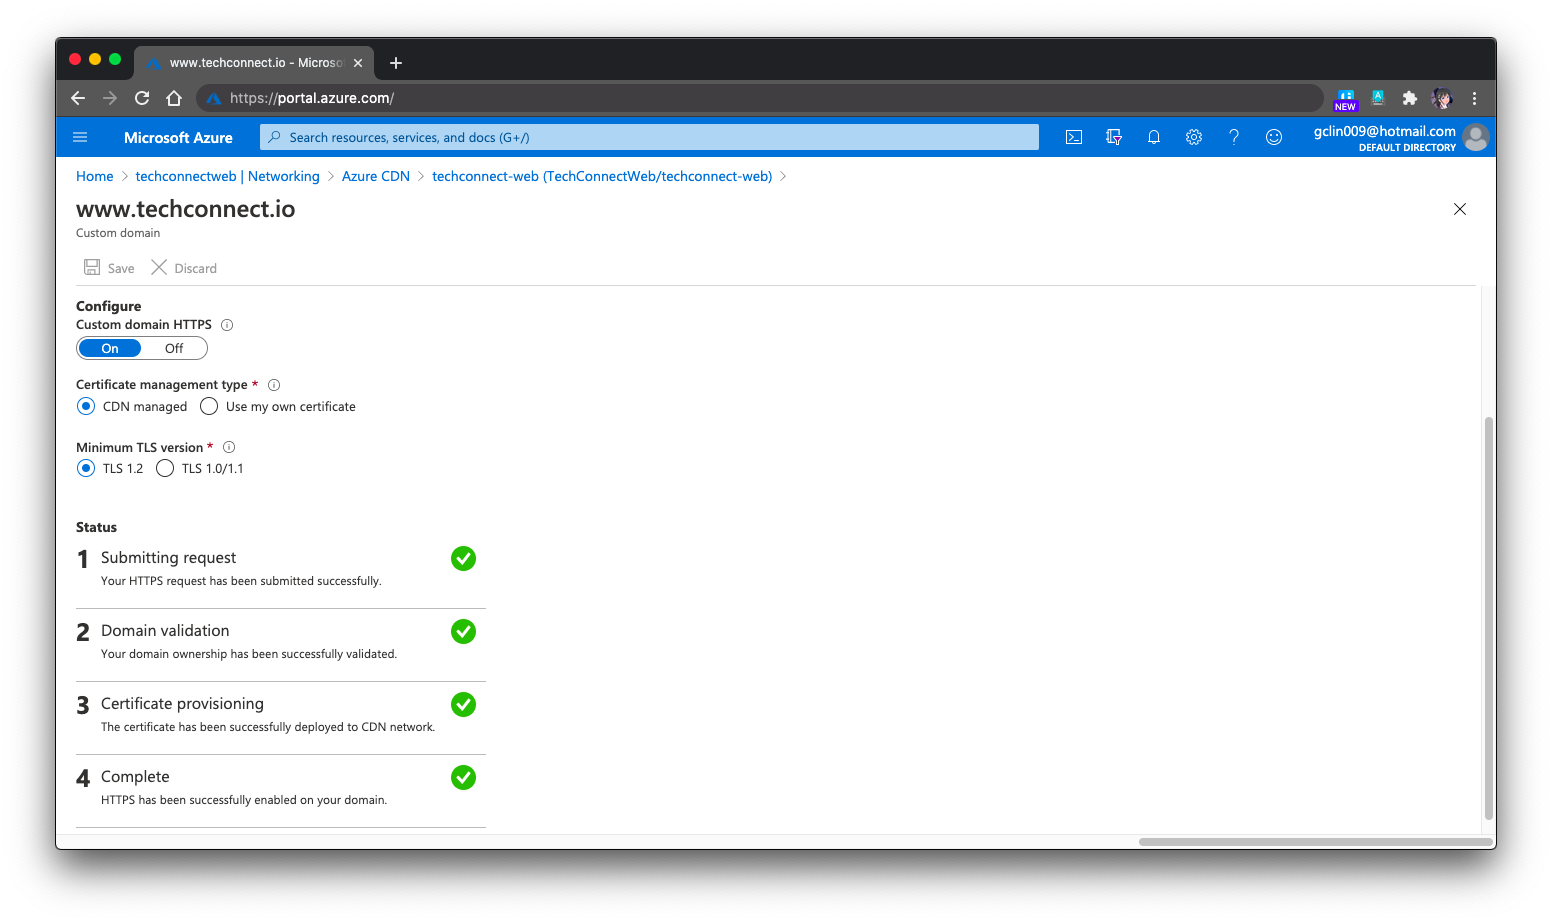Open portal settings gear icon
1552x923 pixels.
[1194, 137]
